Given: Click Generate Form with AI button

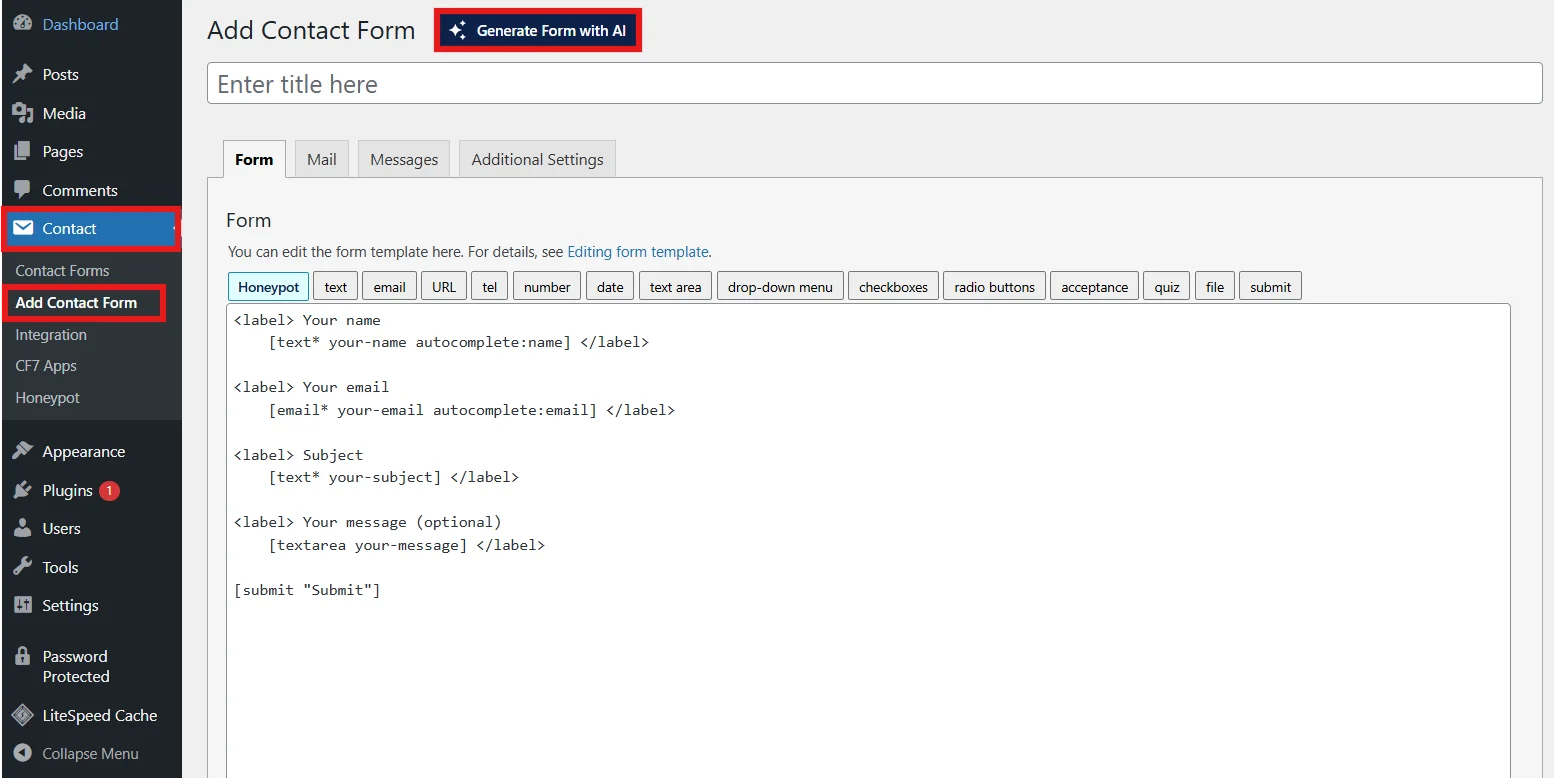Looking at the screenshot, I should [x=538, y=31].
